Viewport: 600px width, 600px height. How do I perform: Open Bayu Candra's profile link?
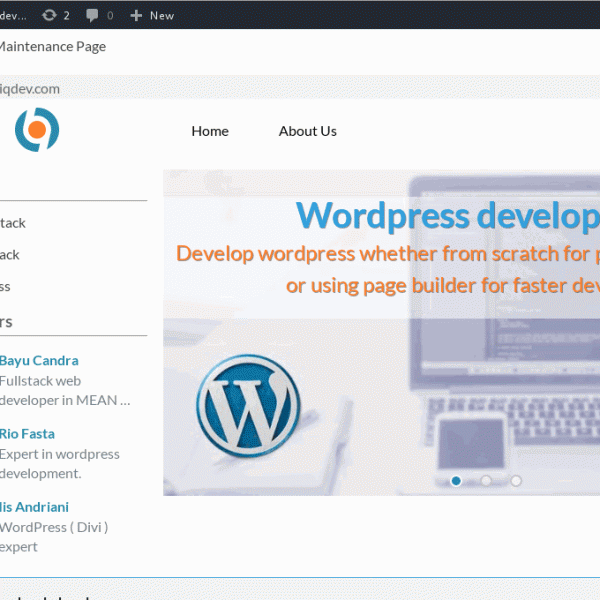39,361
